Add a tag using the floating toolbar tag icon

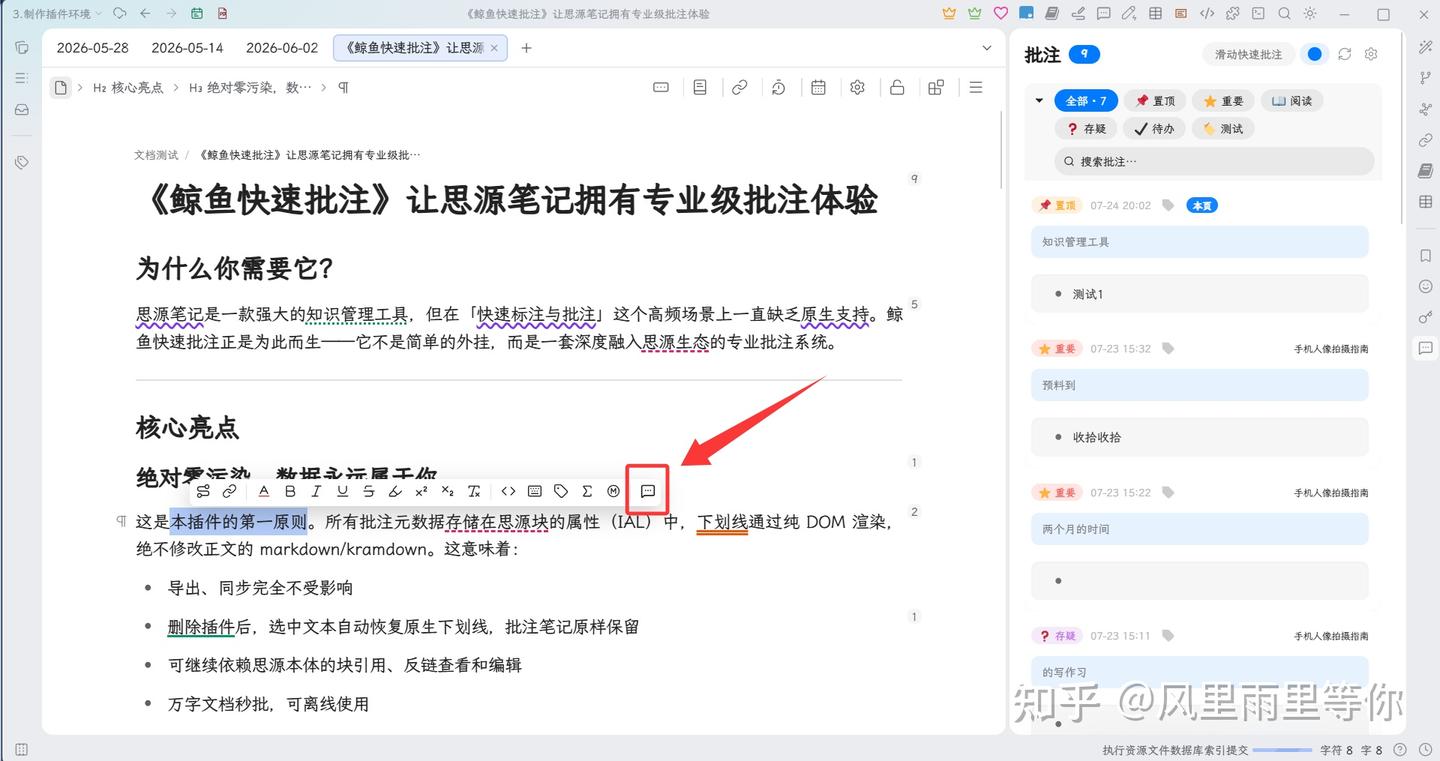561,491
